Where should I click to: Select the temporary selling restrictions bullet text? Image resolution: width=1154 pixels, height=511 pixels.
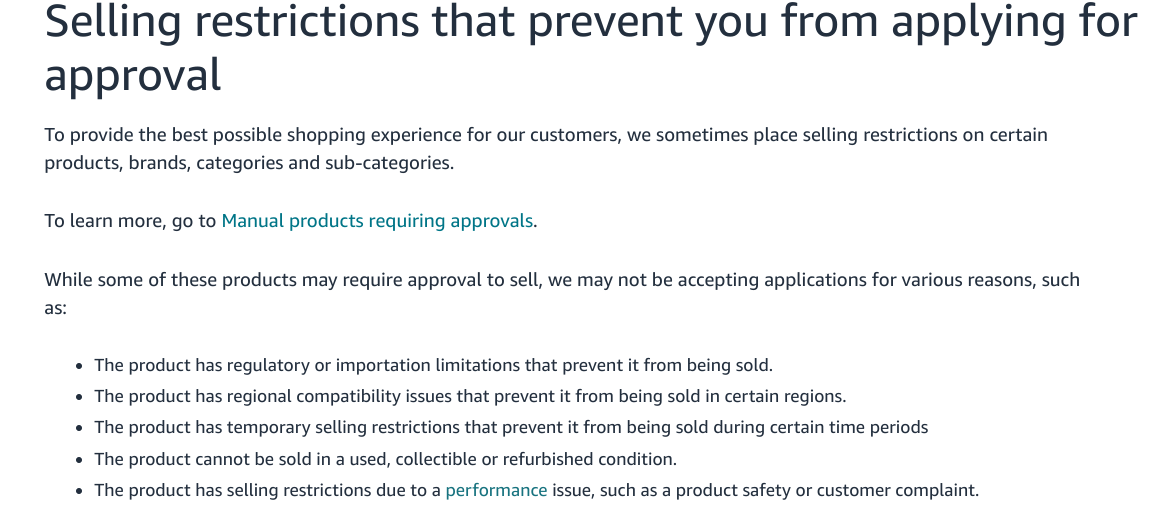tap(511, 427)
